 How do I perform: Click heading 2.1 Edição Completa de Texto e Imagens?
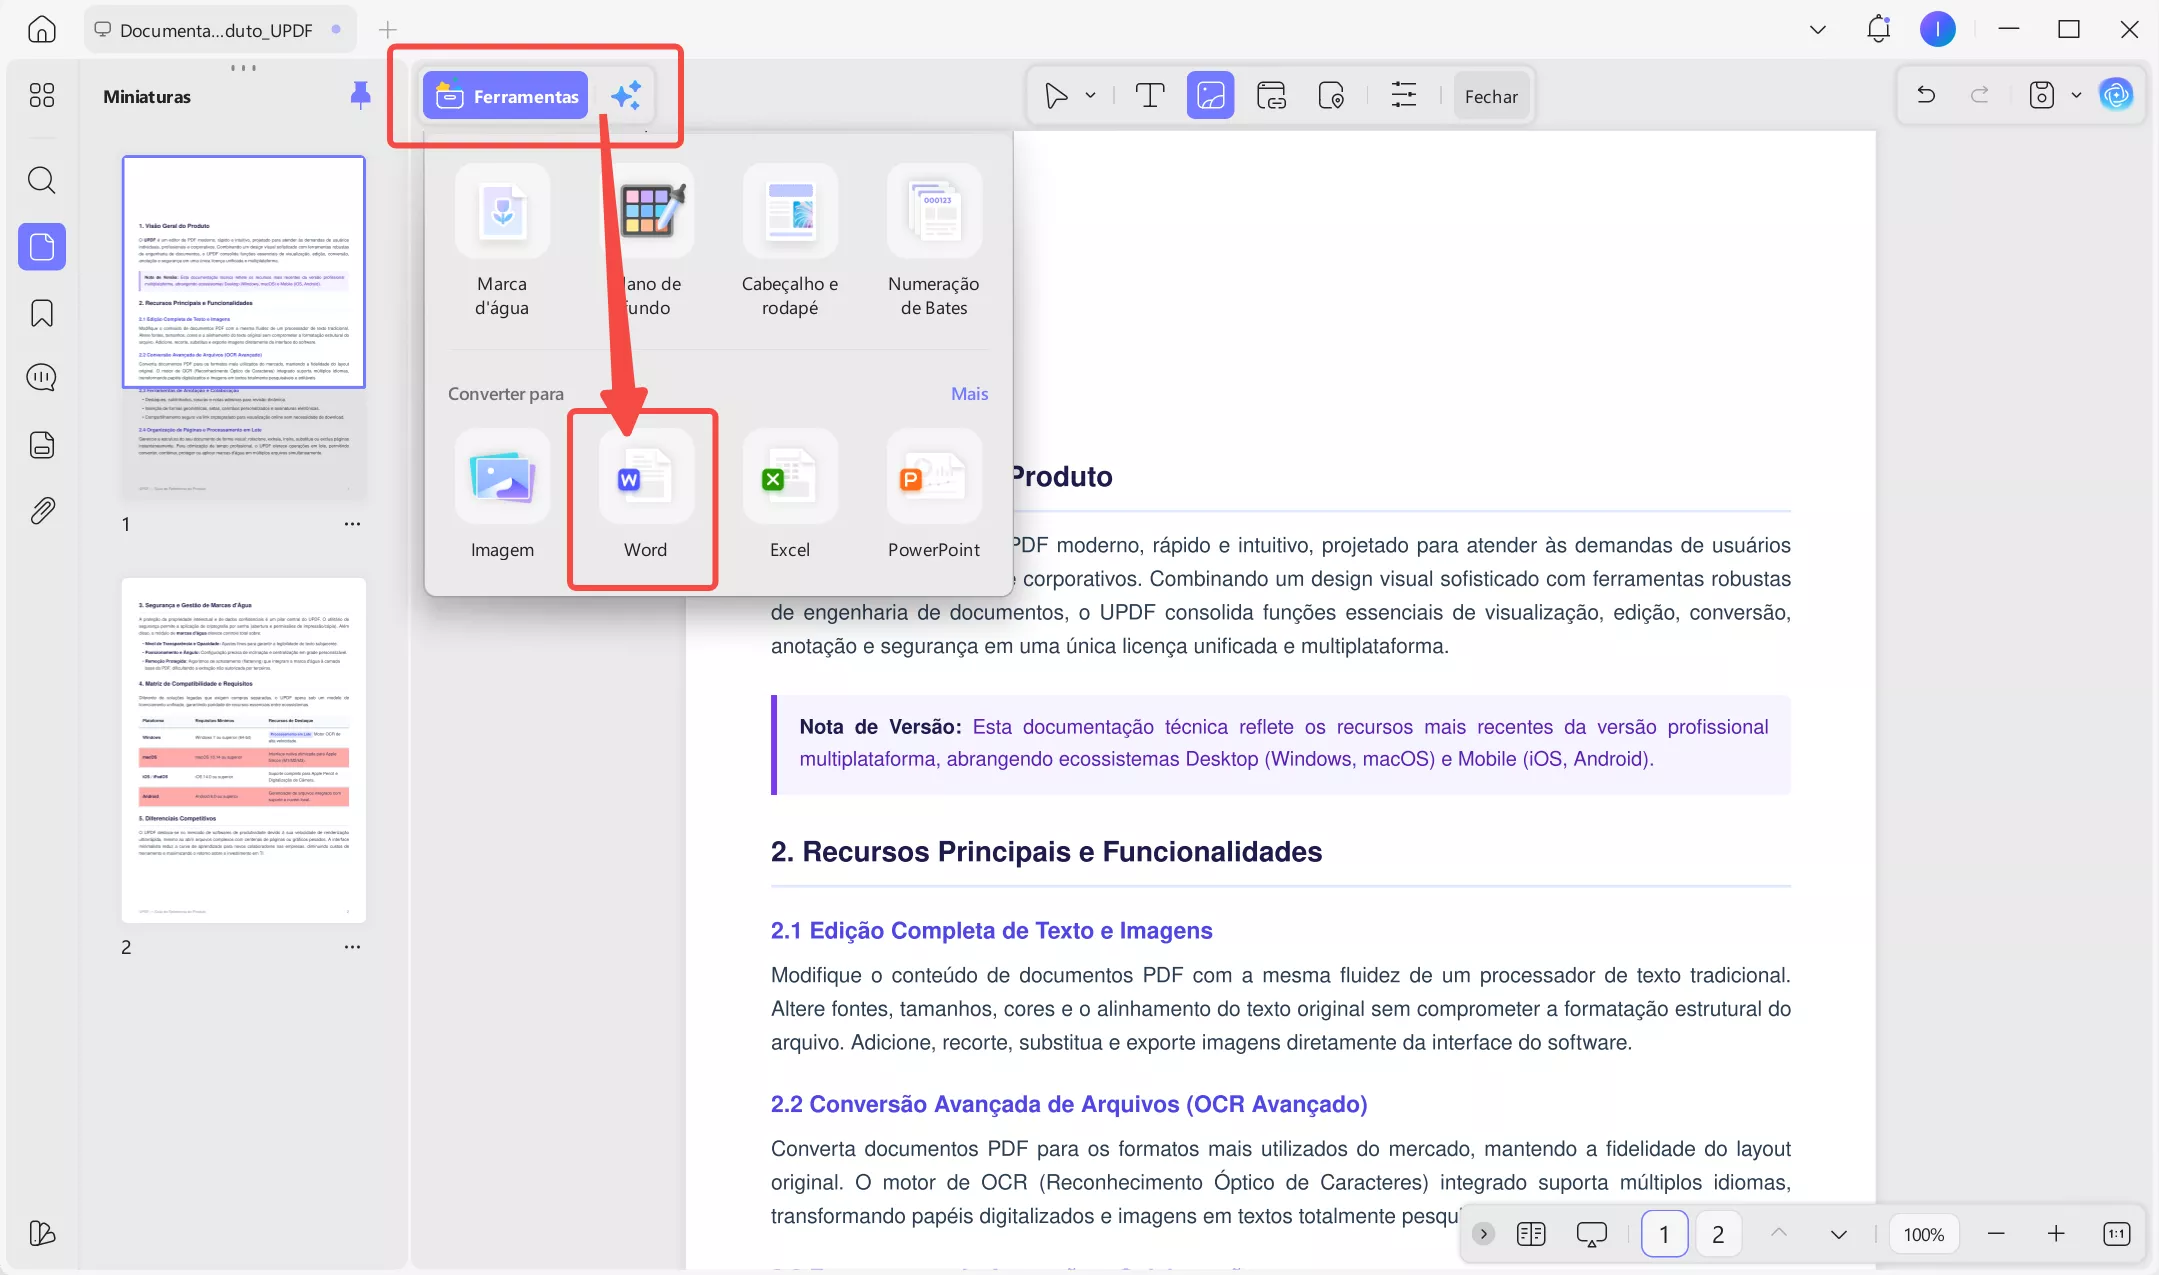point(991,931)
